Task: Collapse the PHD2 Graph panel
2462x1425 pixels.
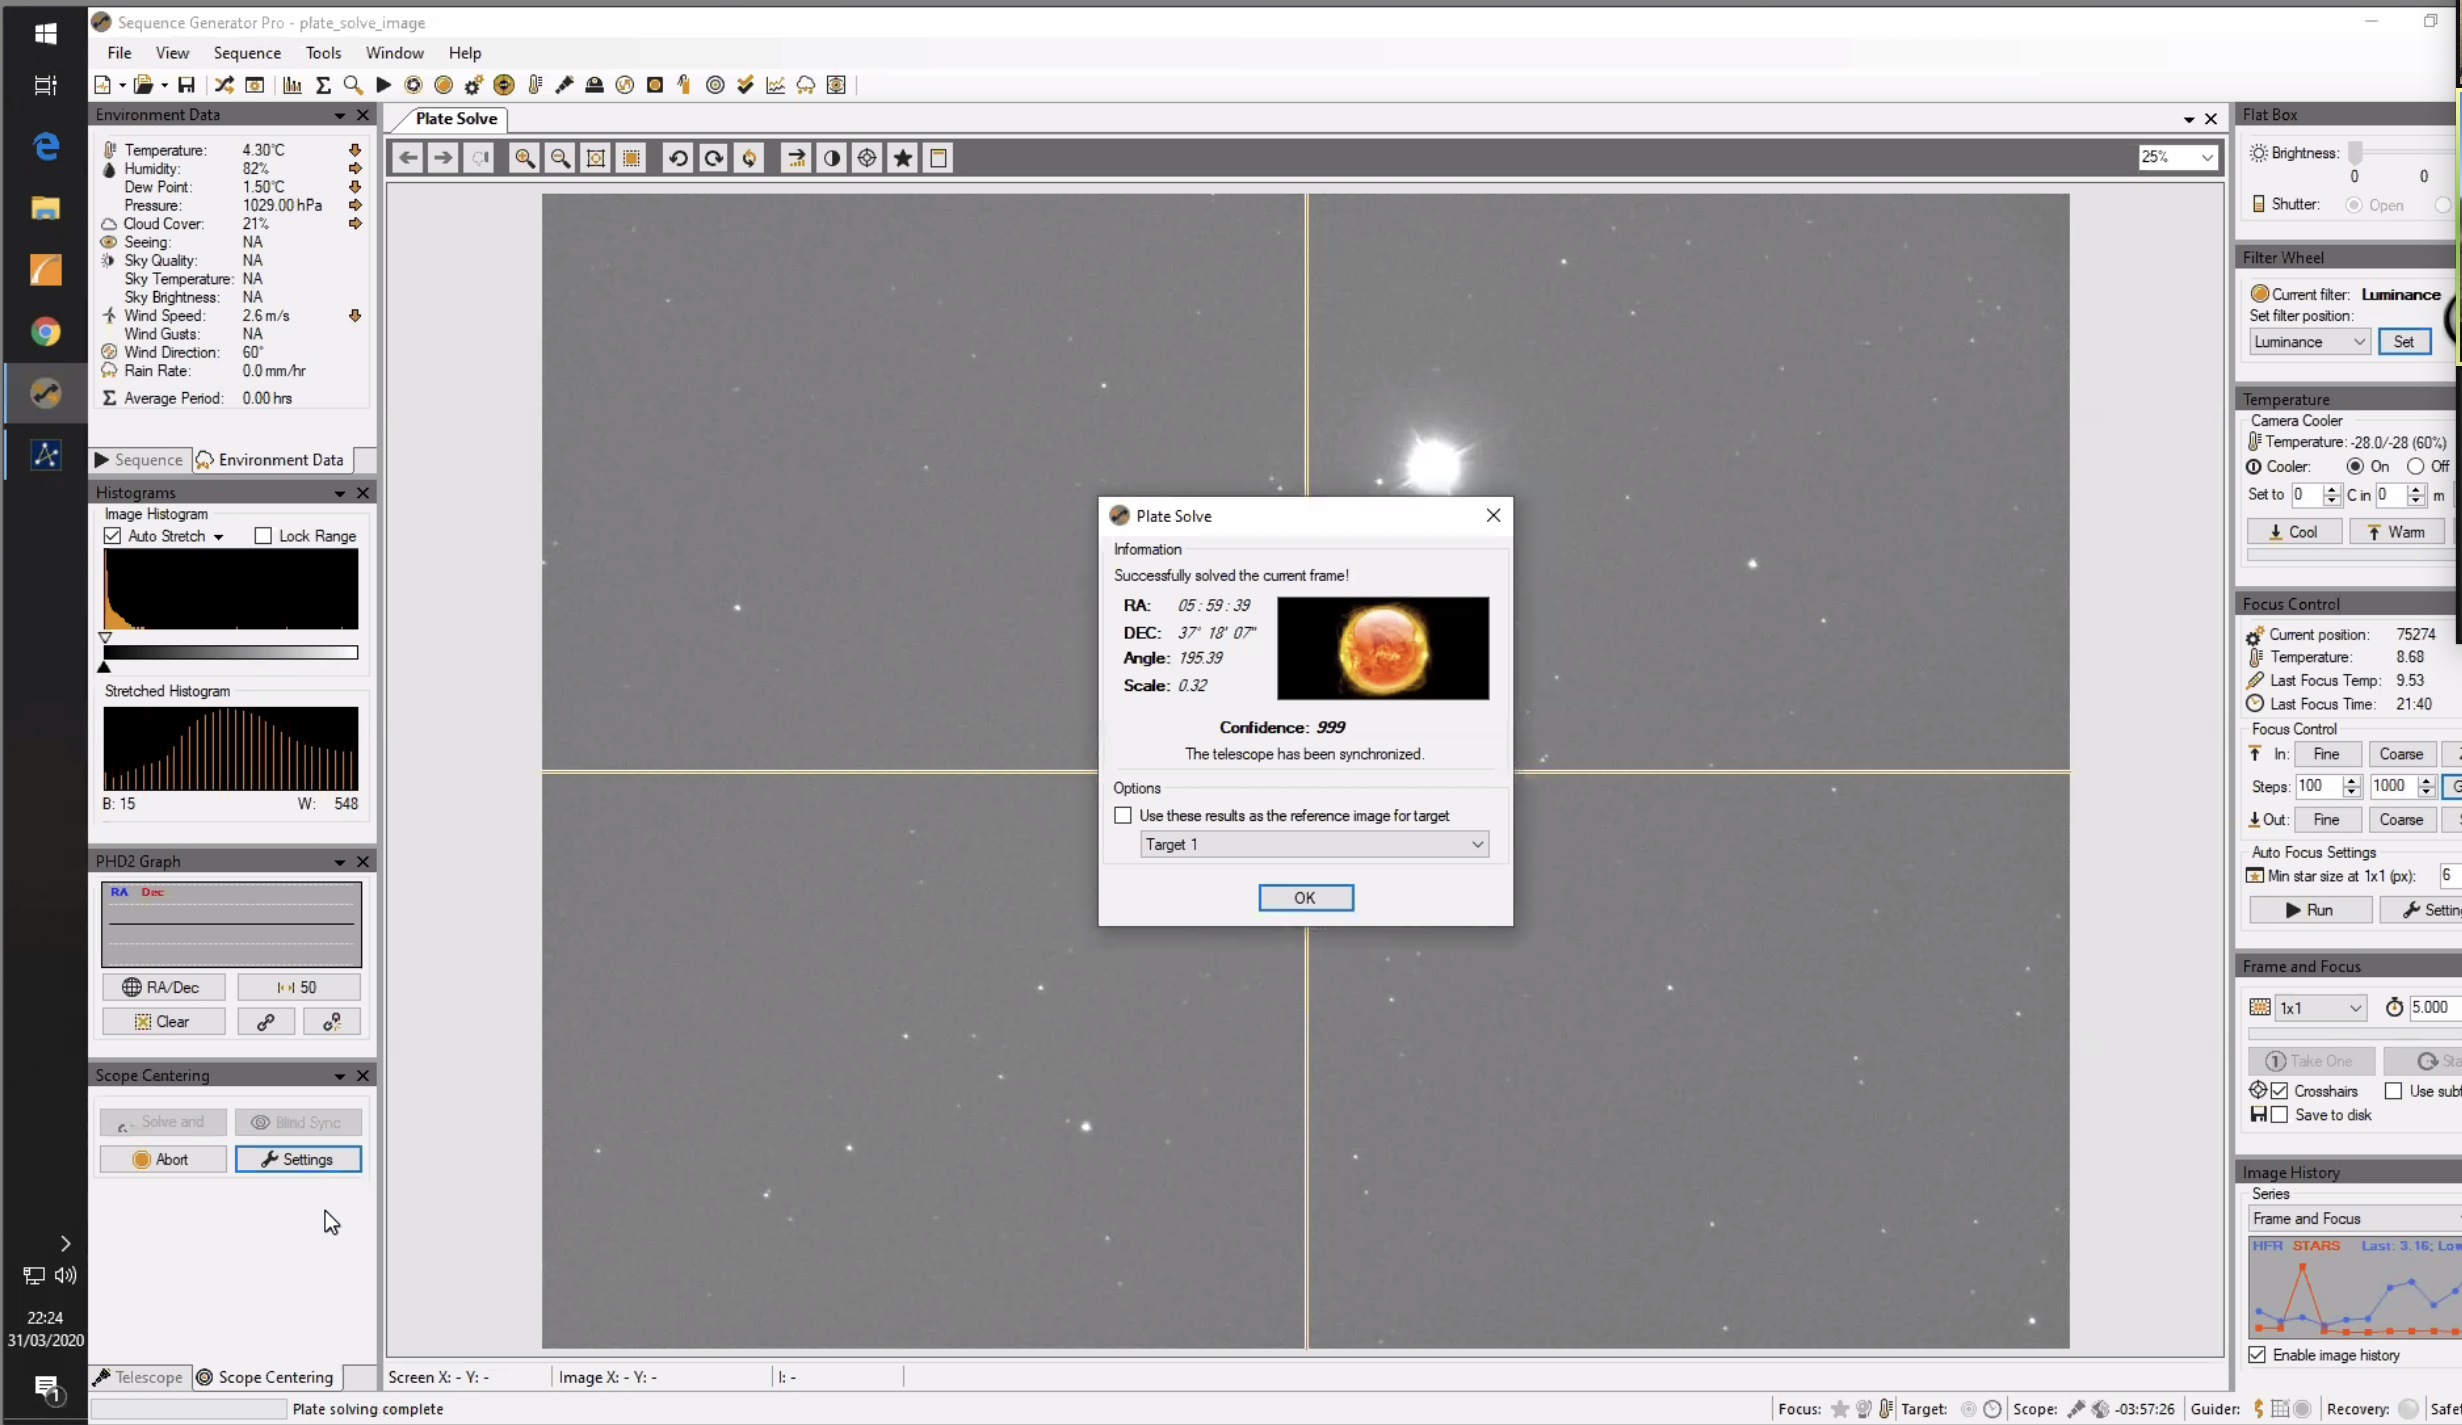Action: tap(339, 861)
